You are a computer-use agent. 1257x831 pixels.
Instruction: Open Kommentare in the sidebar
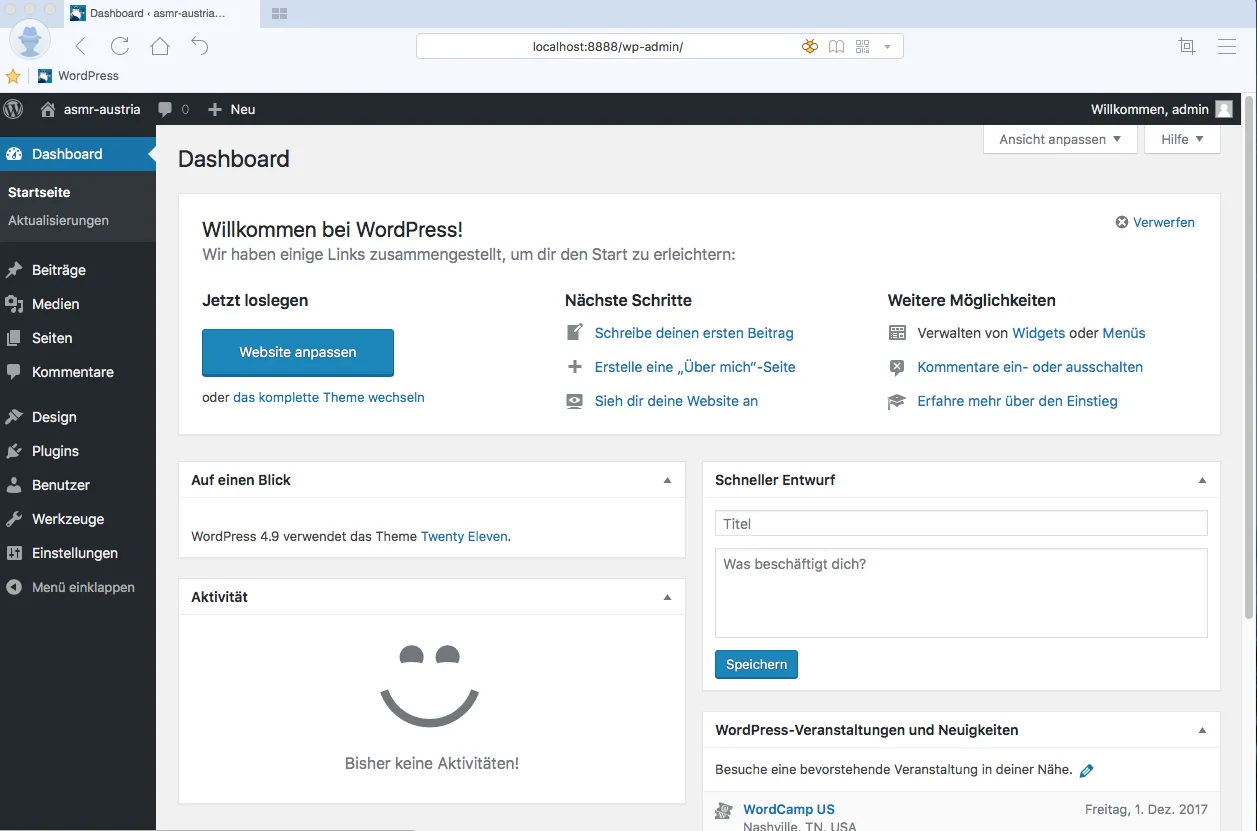click(x=77, y=372)
